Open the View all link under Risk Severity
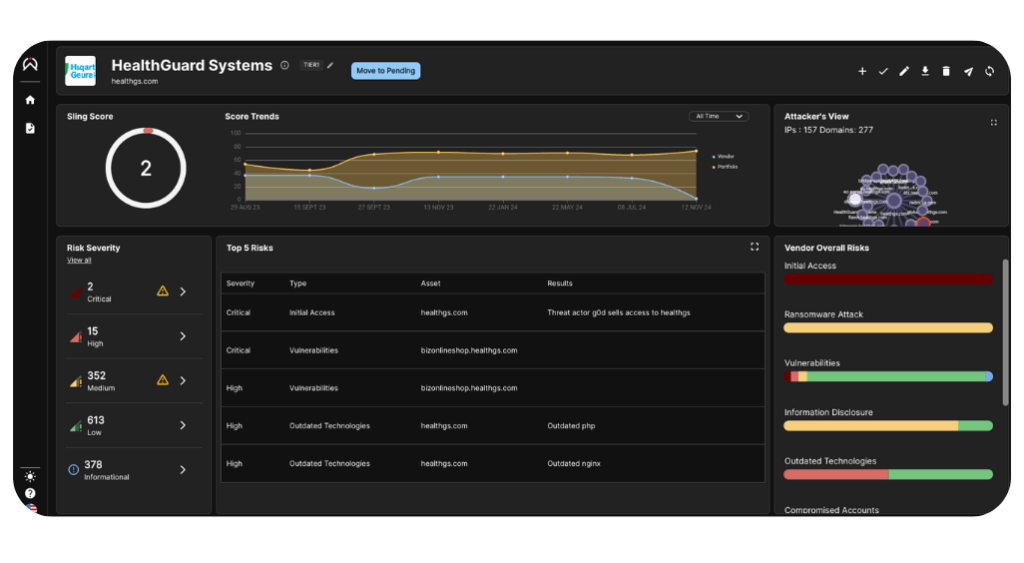The height and width of the screenshot is (563, 1024). tap(79, 260)
